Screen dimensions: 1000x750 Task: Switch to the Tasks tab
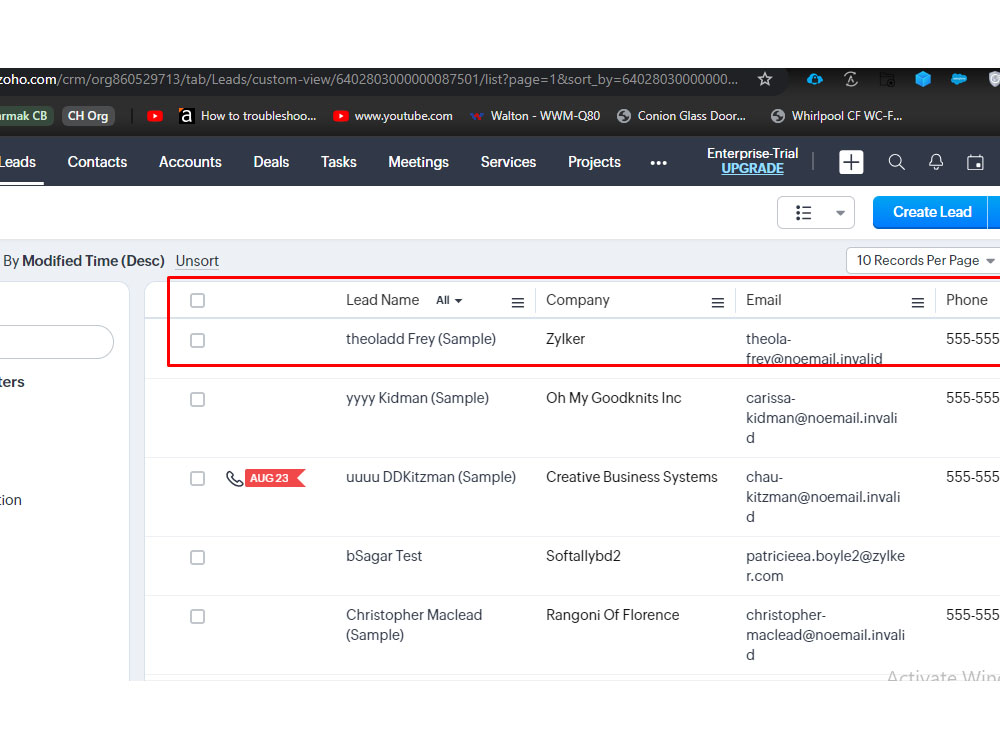(339, 162)
